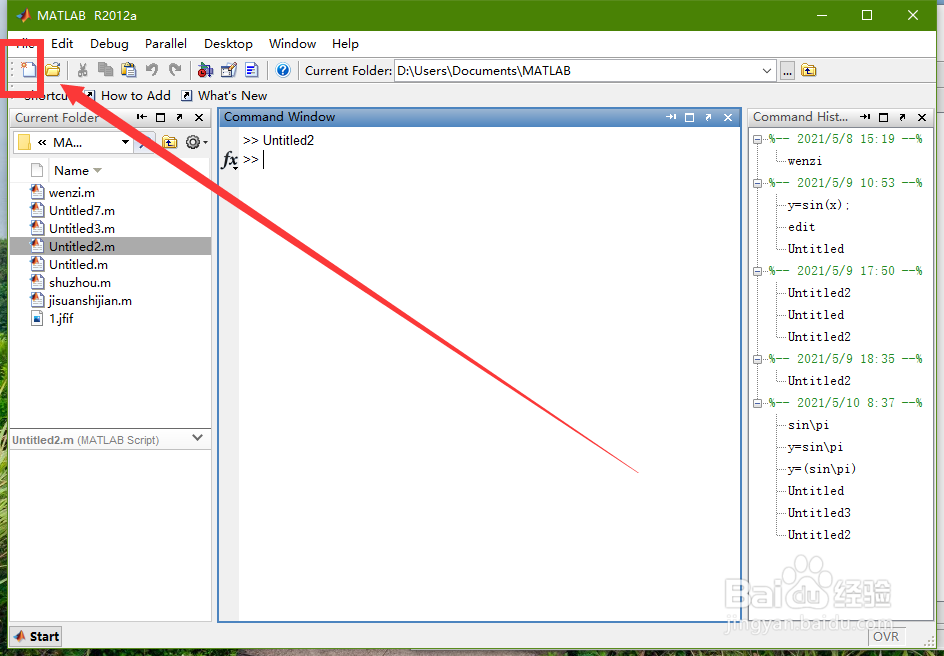The height and width of the screenshot is (656, 944).
Task: Collapse the 2021/5/9 18:35 history session
Action: 757,359
